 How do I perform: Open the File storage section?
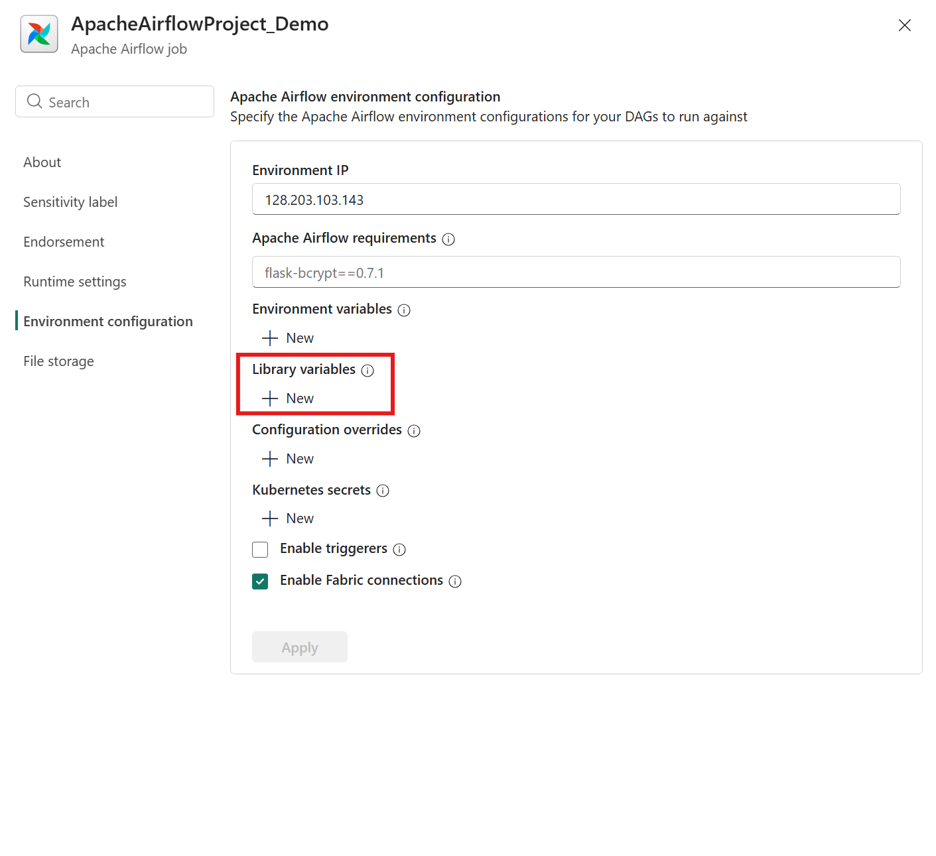[x=58, y=361]
